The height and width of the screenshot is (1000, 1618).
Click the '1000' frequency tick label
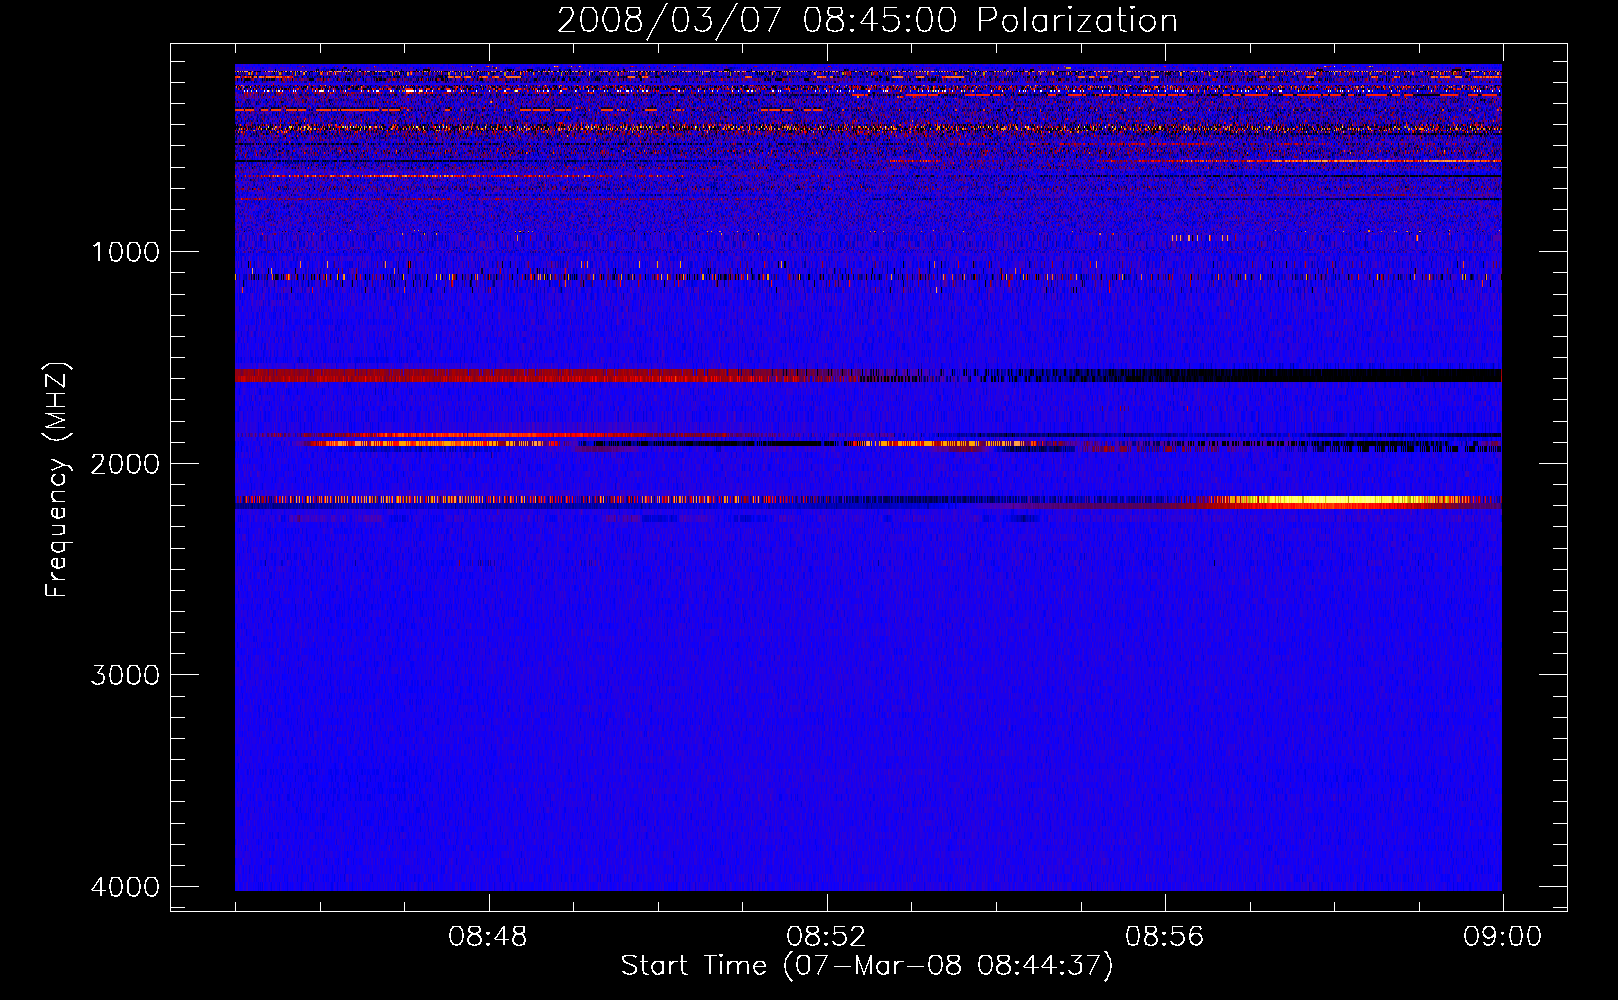pos(125,251)
